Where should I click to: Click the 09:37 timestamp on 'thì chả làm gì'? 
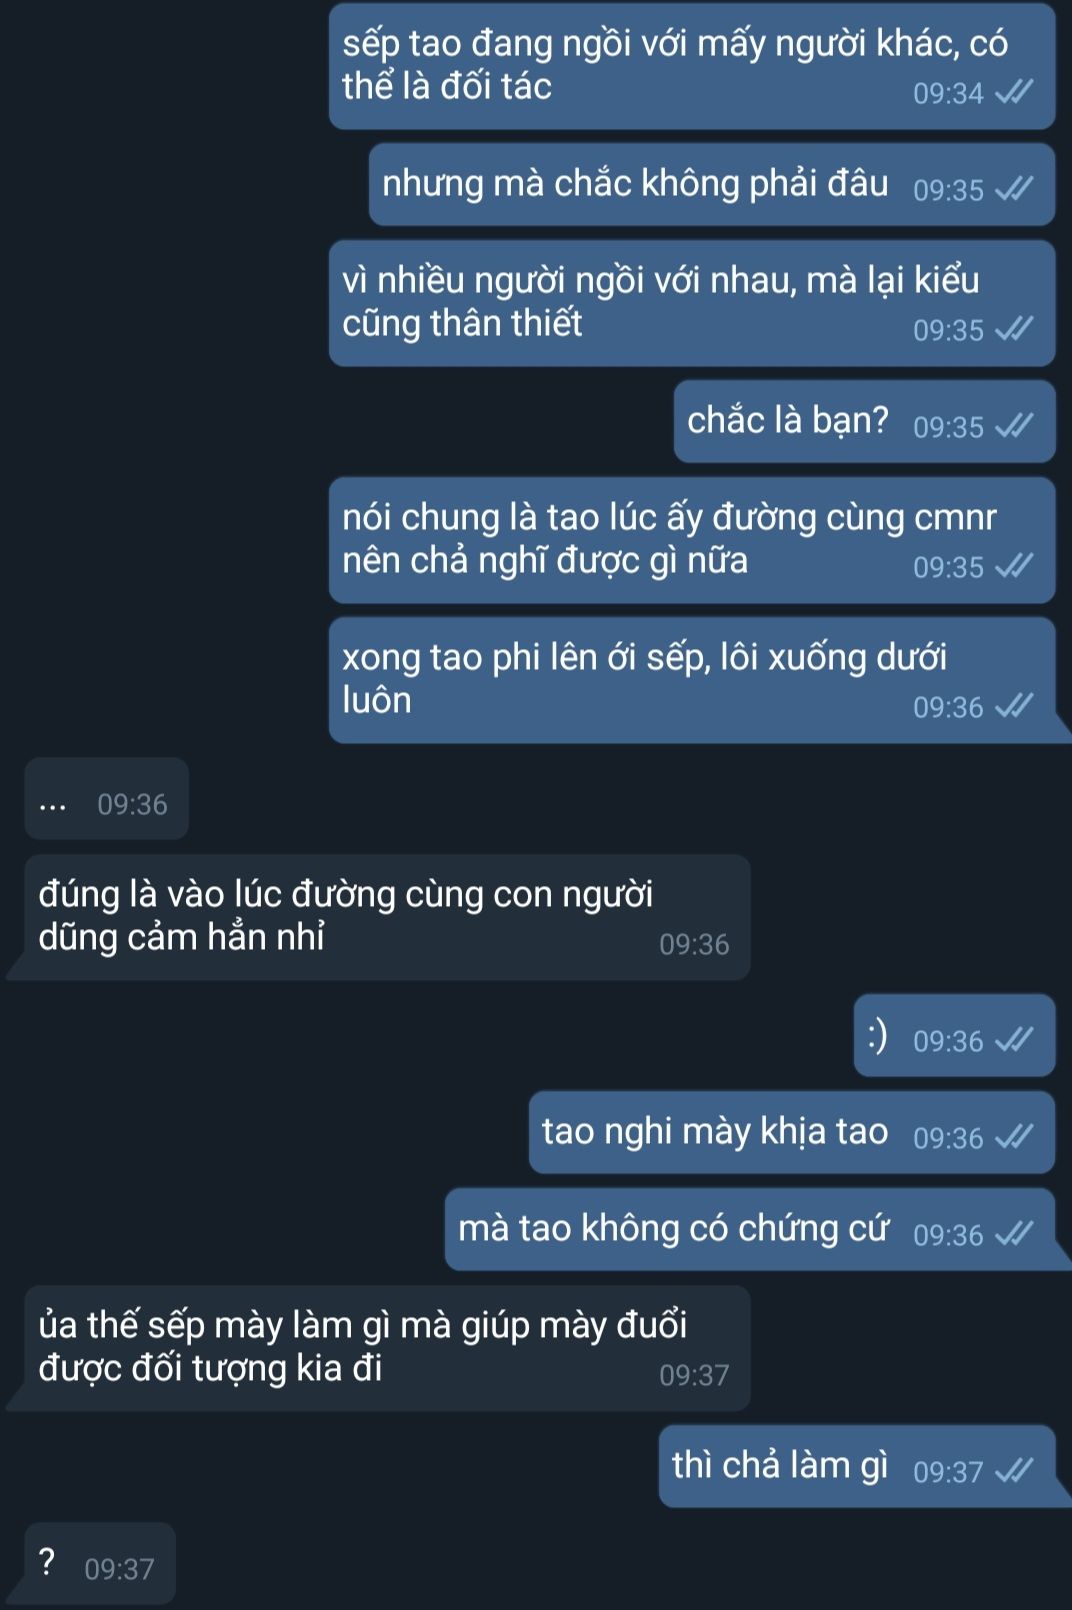[x=948, y=1472]
